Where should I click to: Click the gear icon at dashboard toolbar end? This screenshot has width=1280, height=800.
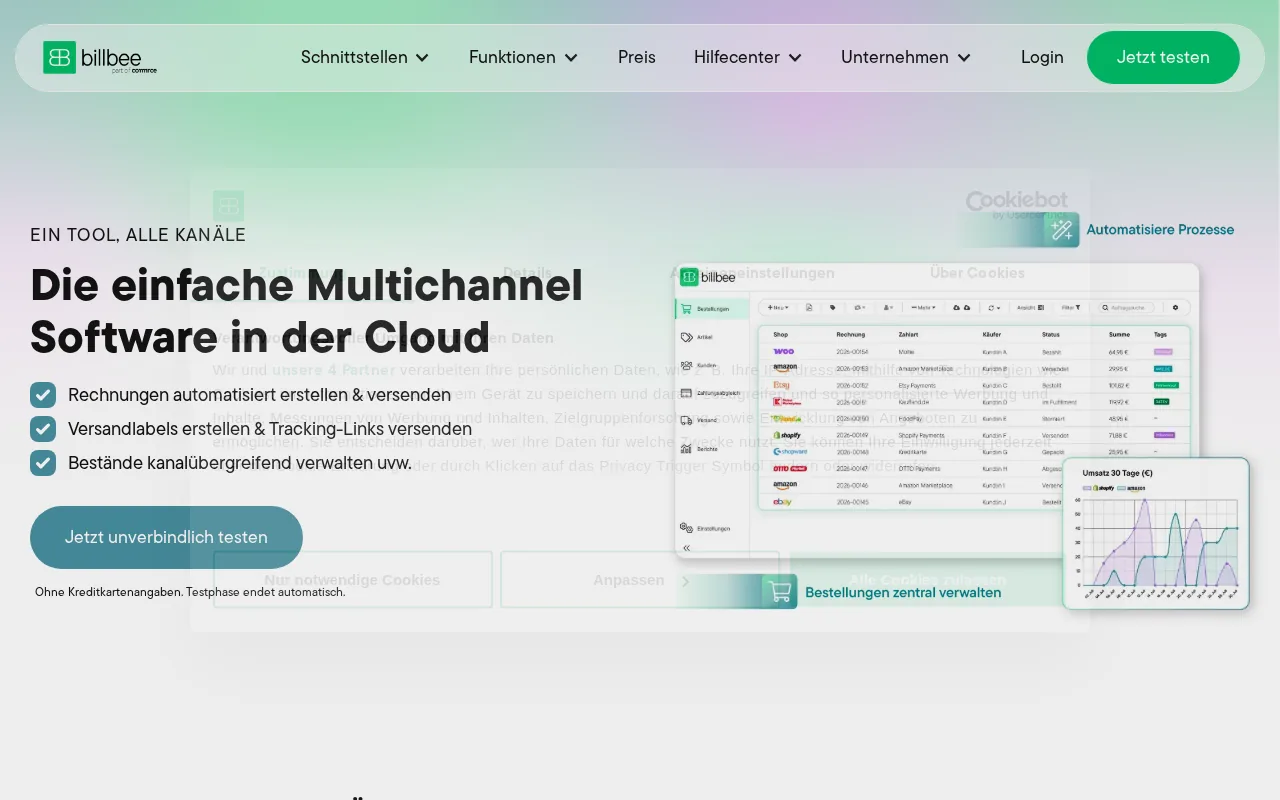(1175, 308)
